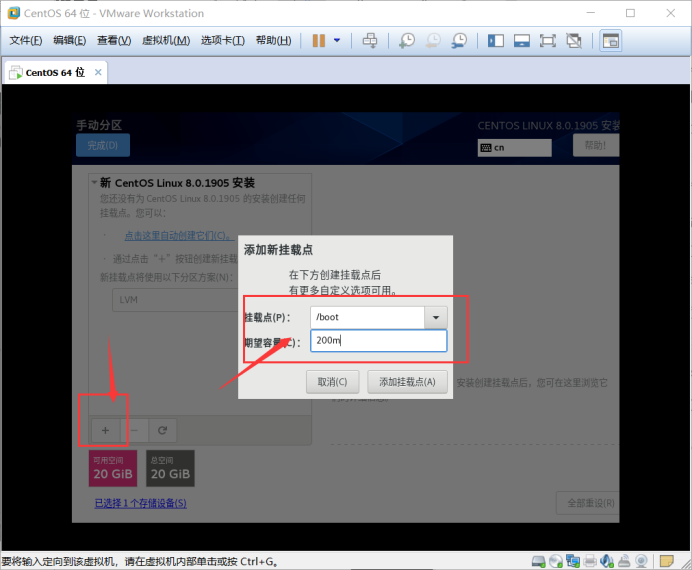Open the mount point dropdown arrow
This screenshot has width=692, height=570.
[x=436, y=318]
